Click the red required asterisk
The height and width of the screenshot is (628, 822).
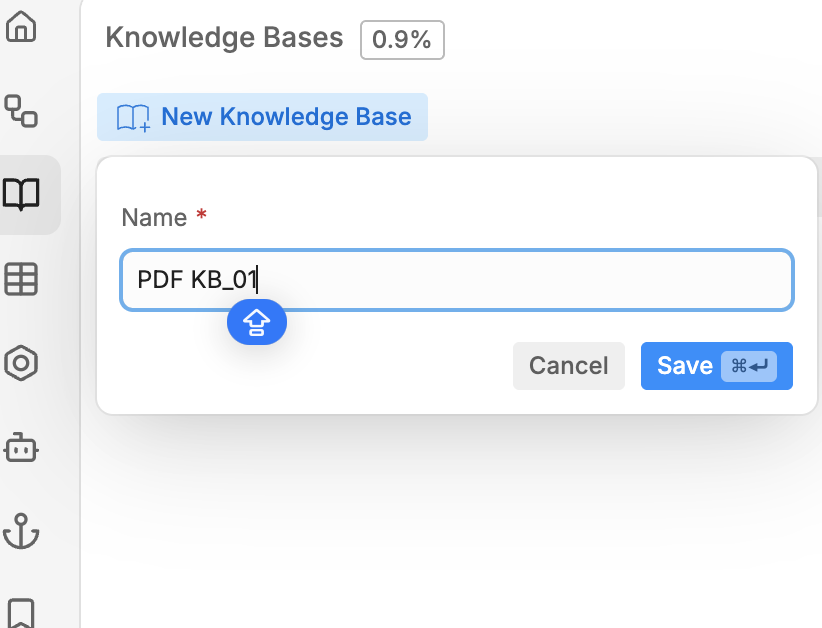tap(202, 215)
